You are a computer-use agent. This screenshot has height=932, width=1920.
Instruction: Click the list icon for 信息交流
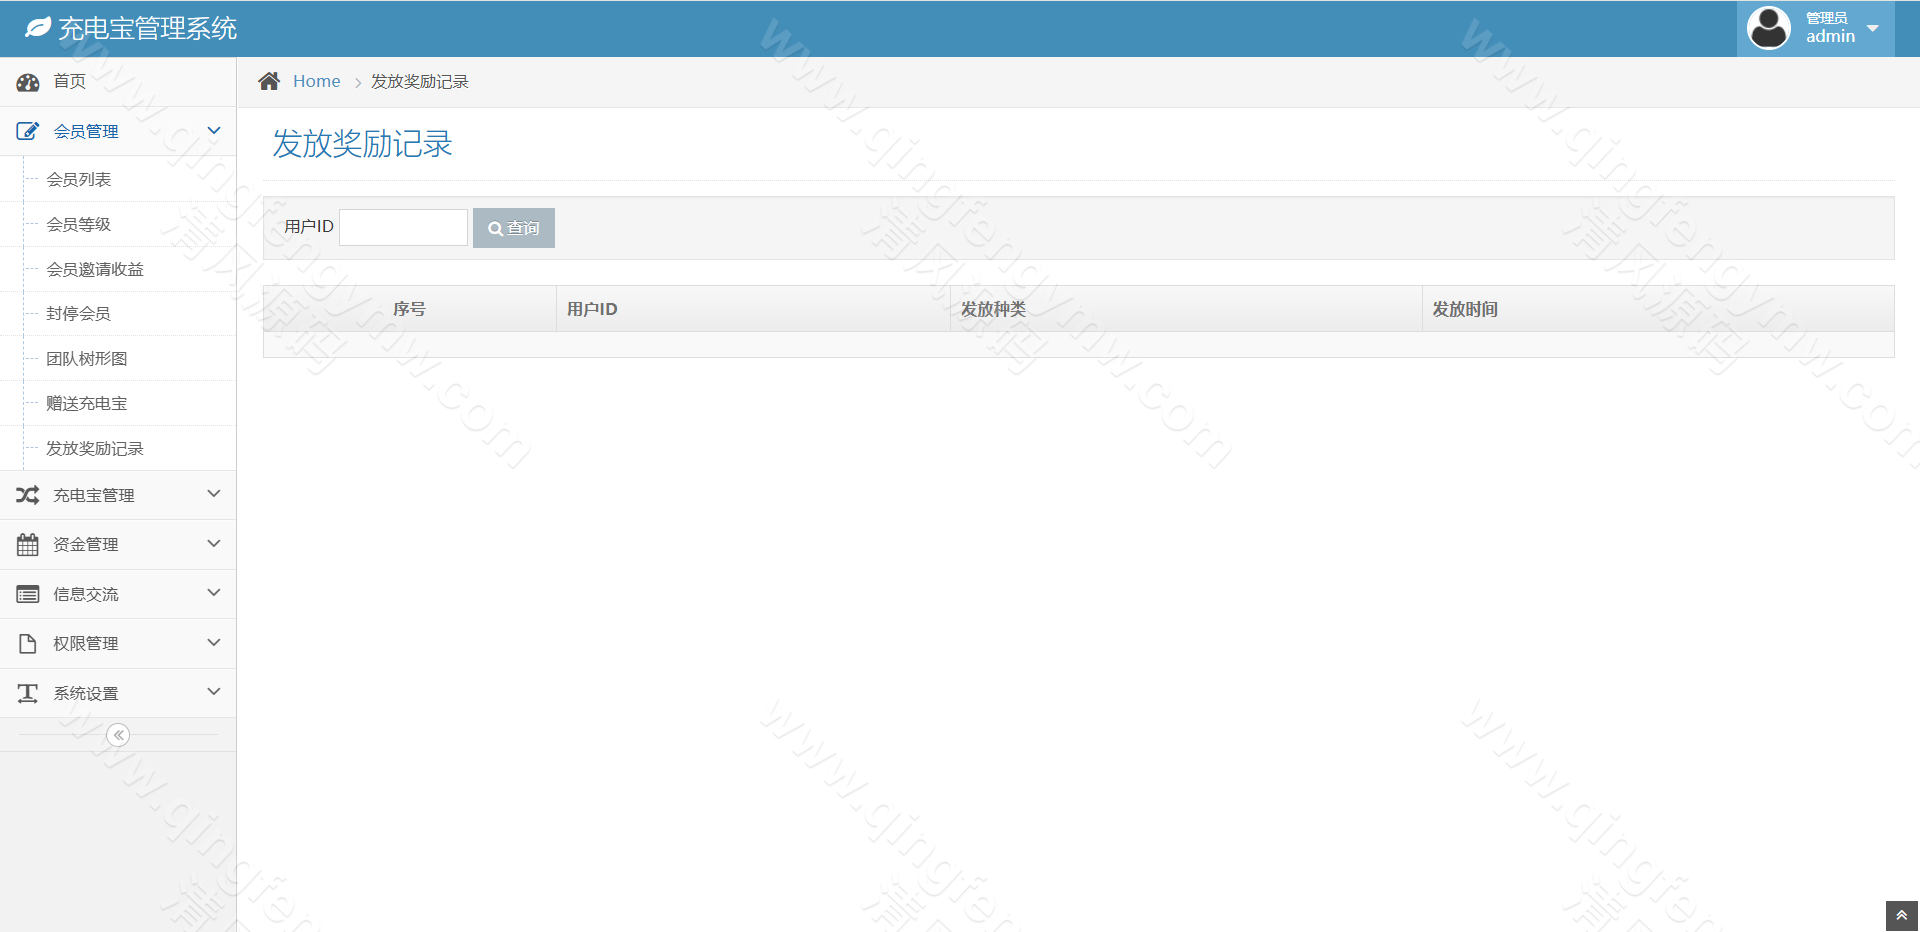click(28, 595)
